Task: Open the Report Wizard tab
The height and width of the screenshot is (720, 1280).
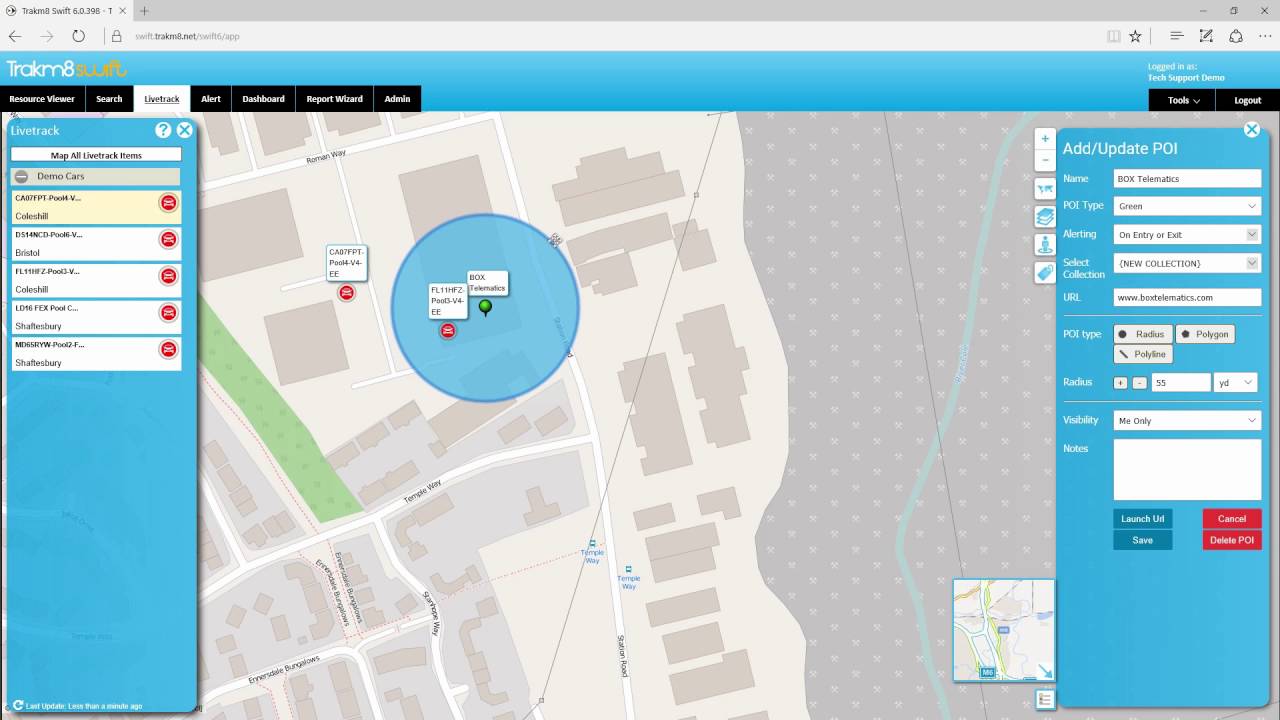Action: click(x=334, y=99)
